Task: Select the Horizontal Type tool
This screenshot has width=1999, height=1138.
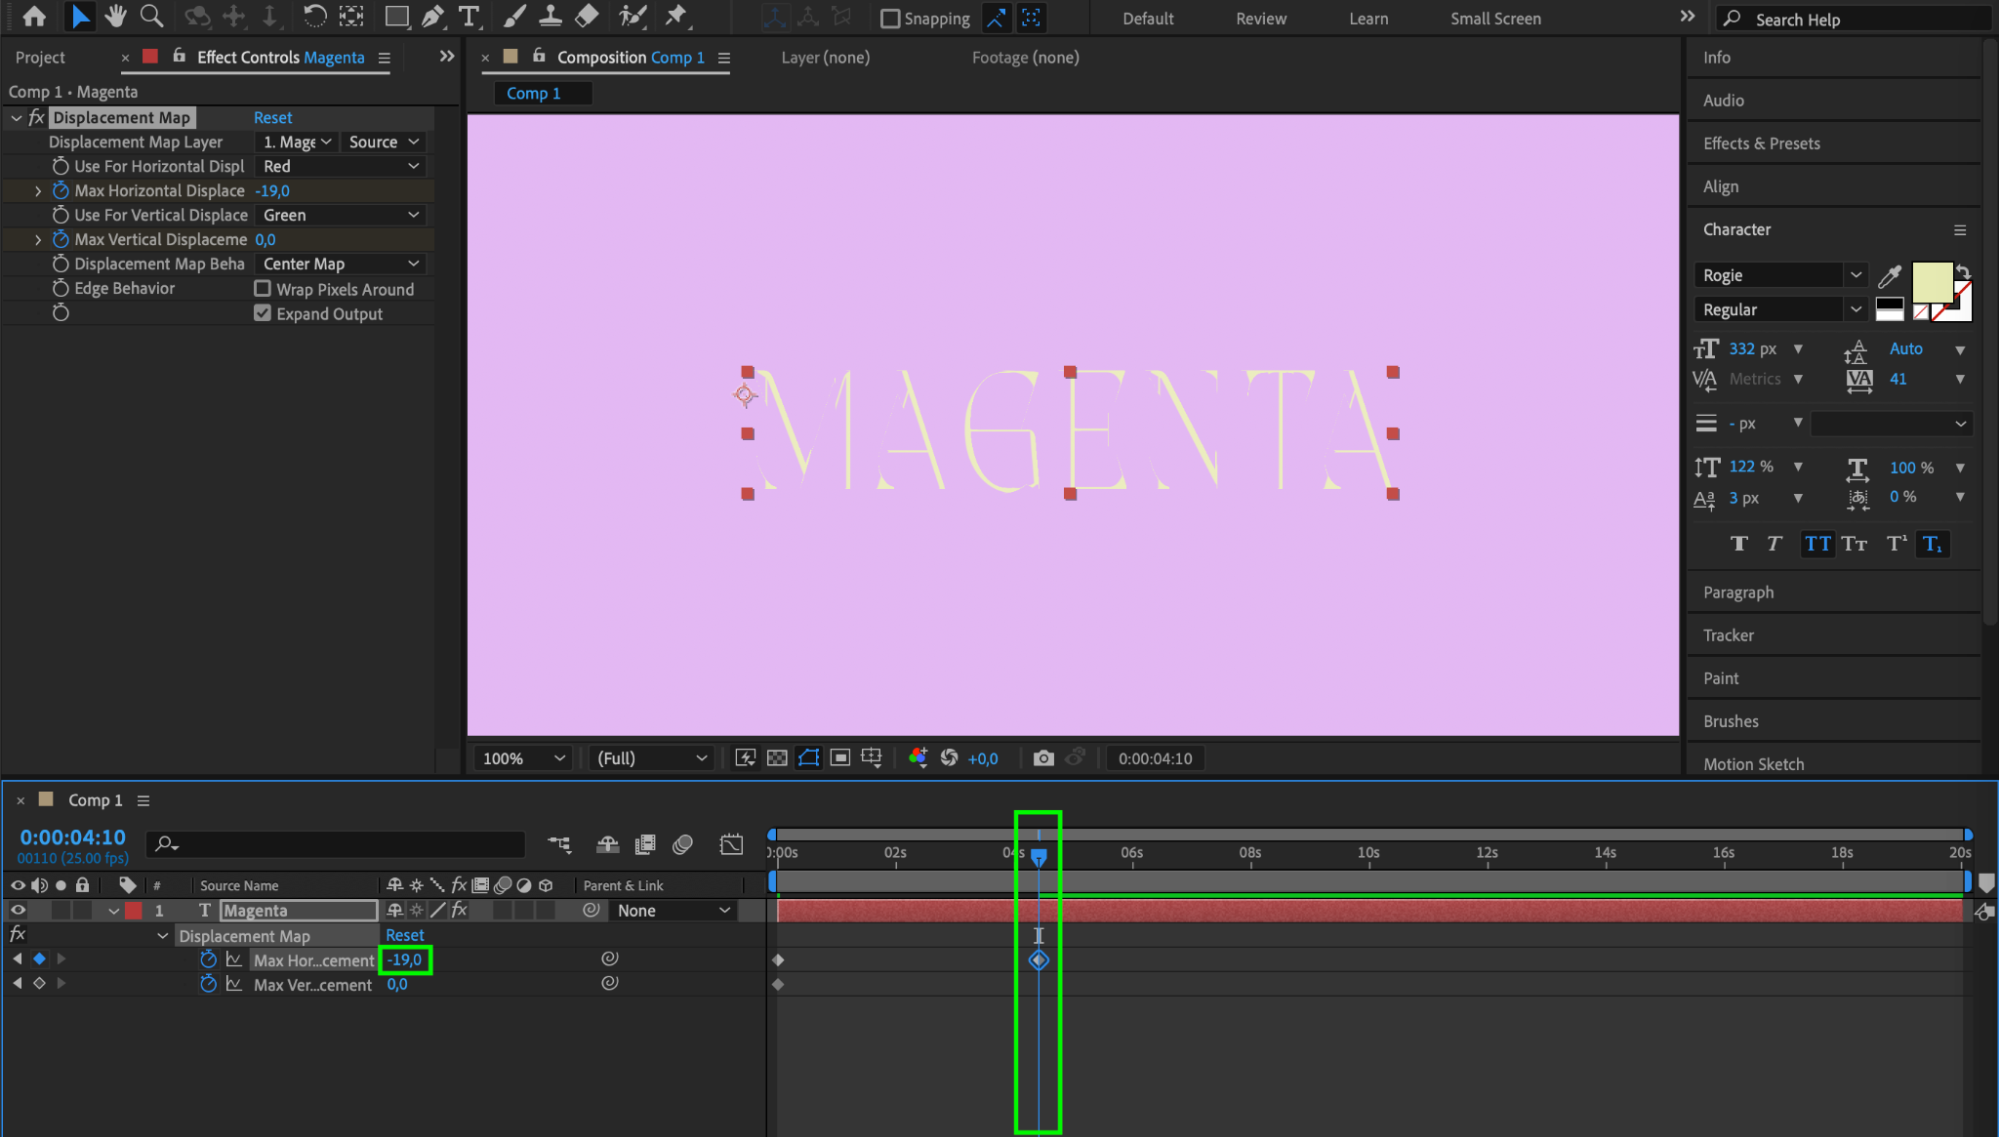Action: (x=468, y=16)
